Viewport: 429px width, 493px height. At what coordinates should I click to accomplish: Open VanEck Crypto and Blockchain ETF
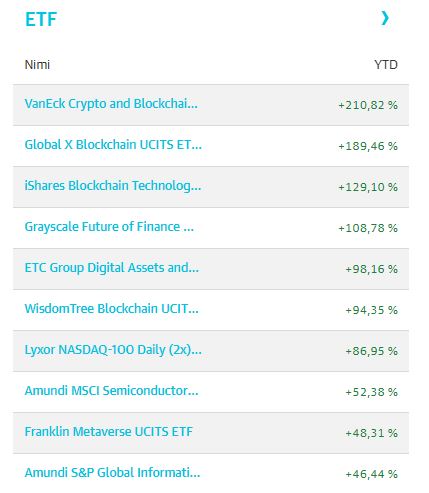click(111, 104)
